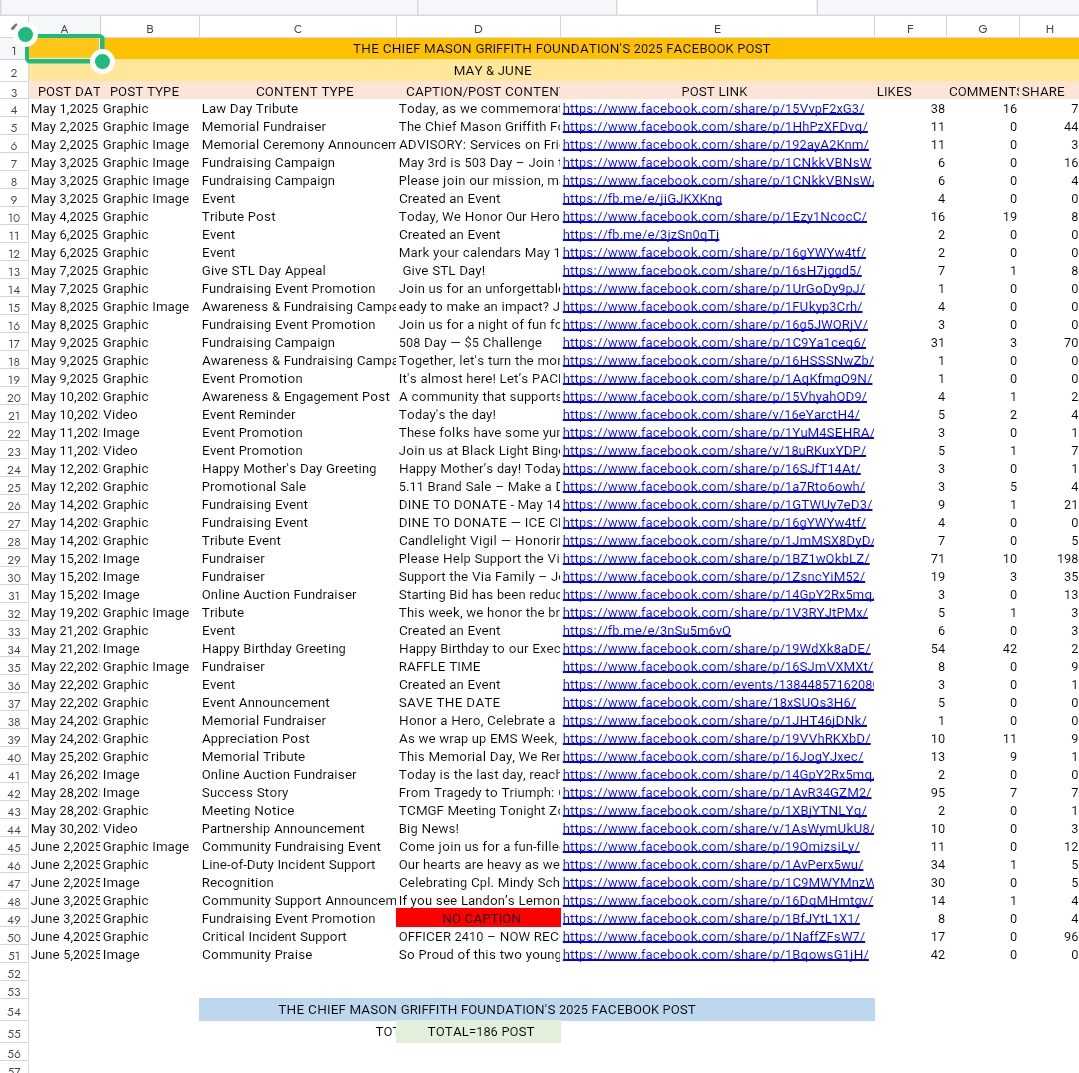Select column F by its header
The image size is (1079, 1073).
click(910, 29)
